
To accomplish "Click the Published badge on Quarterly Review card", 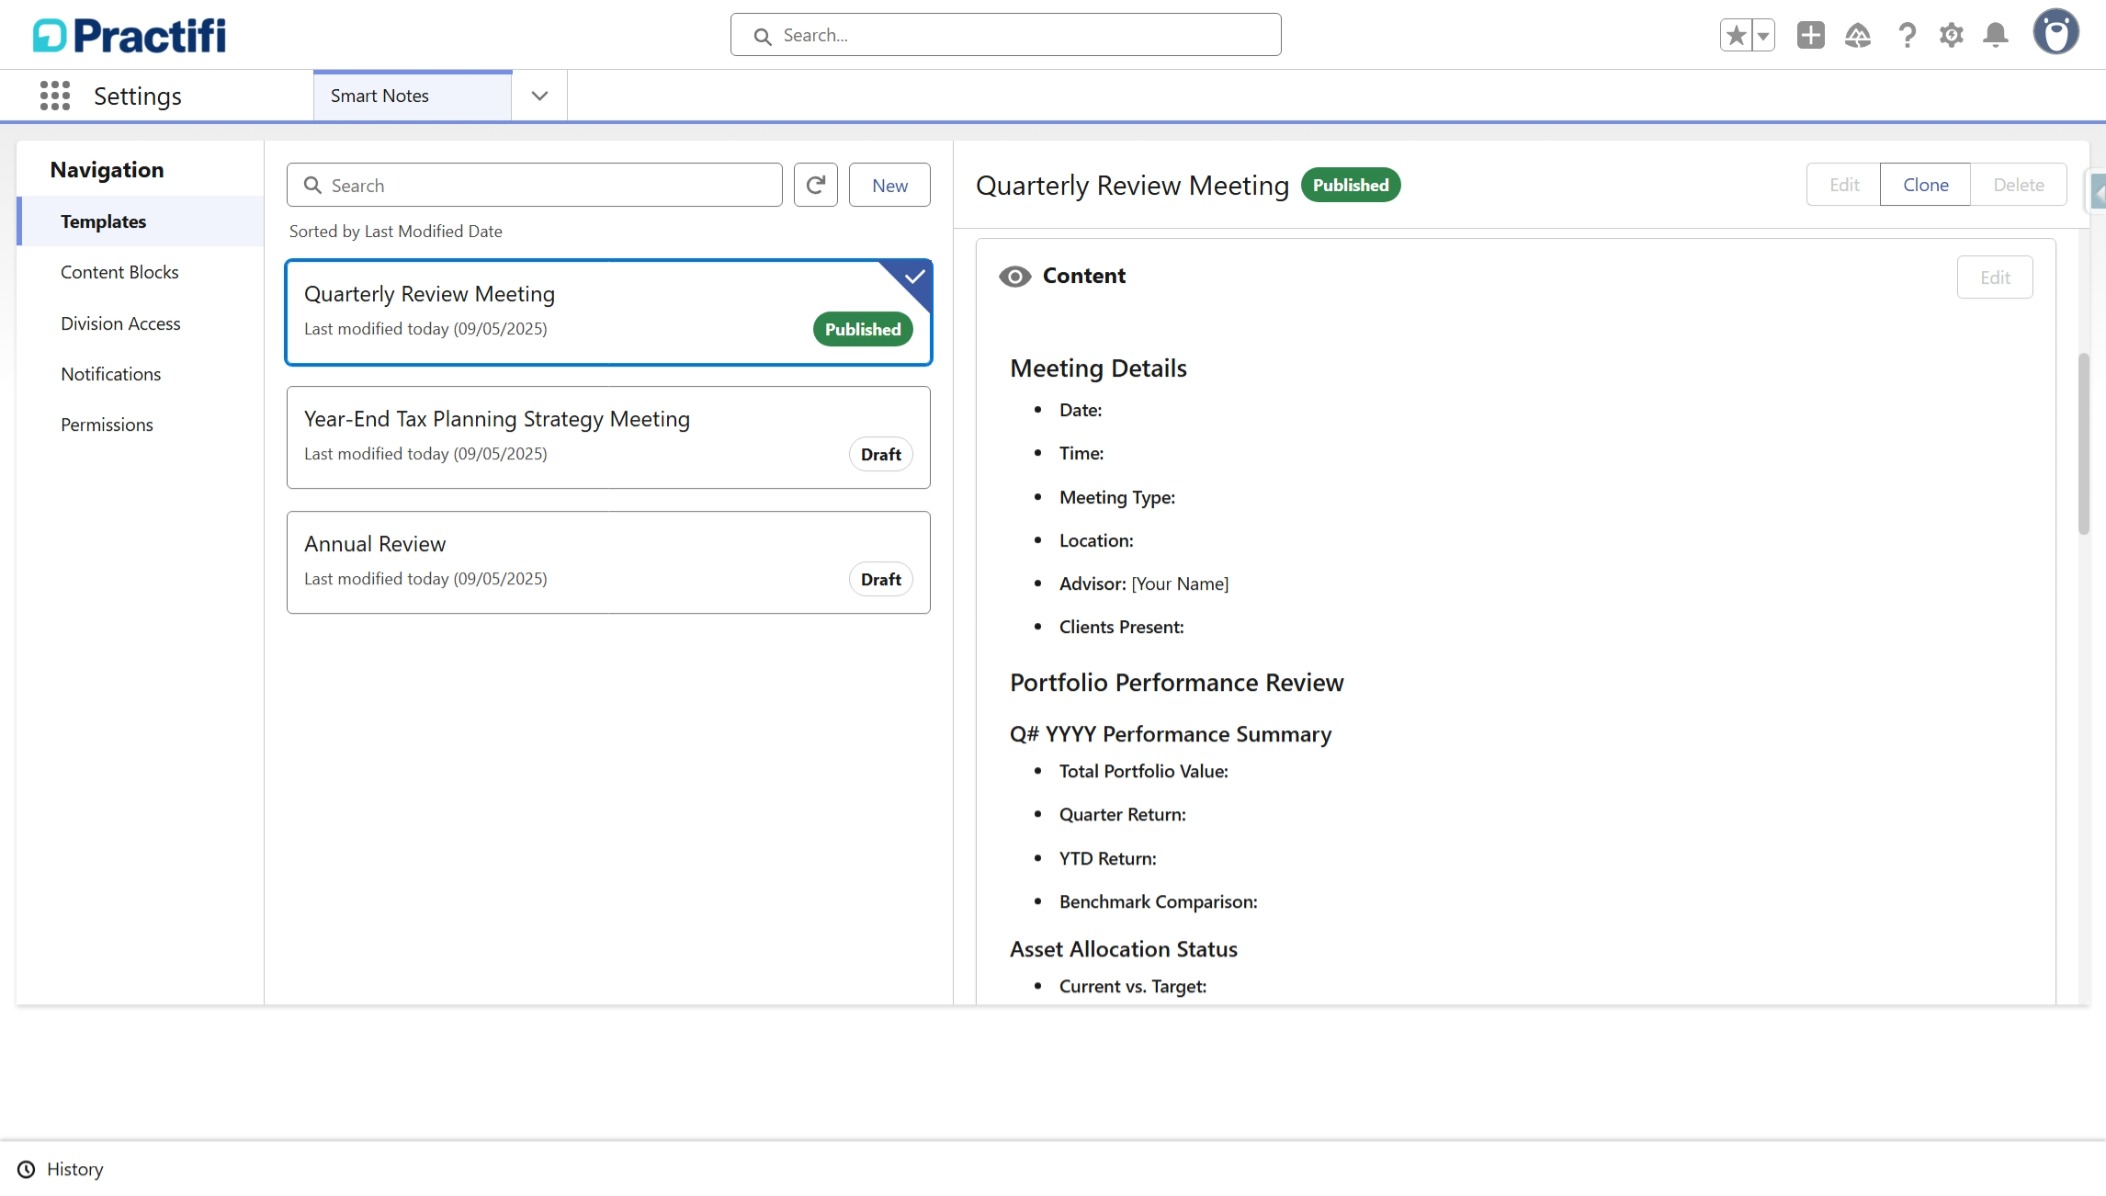I will (x=863, y=329).
